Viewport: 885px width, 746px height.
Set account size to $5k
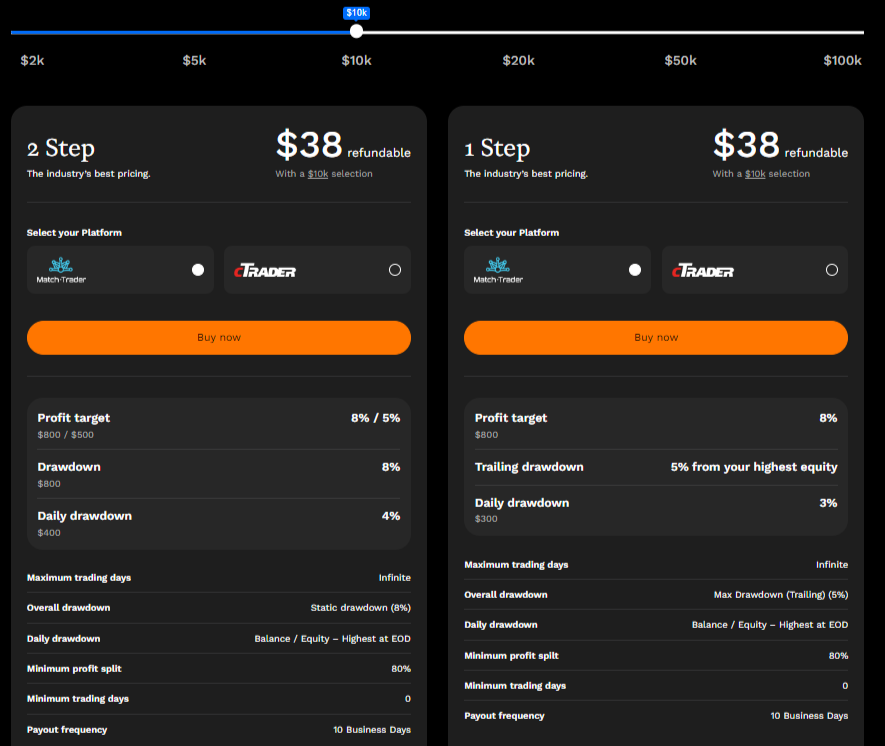tap(194, 60)
